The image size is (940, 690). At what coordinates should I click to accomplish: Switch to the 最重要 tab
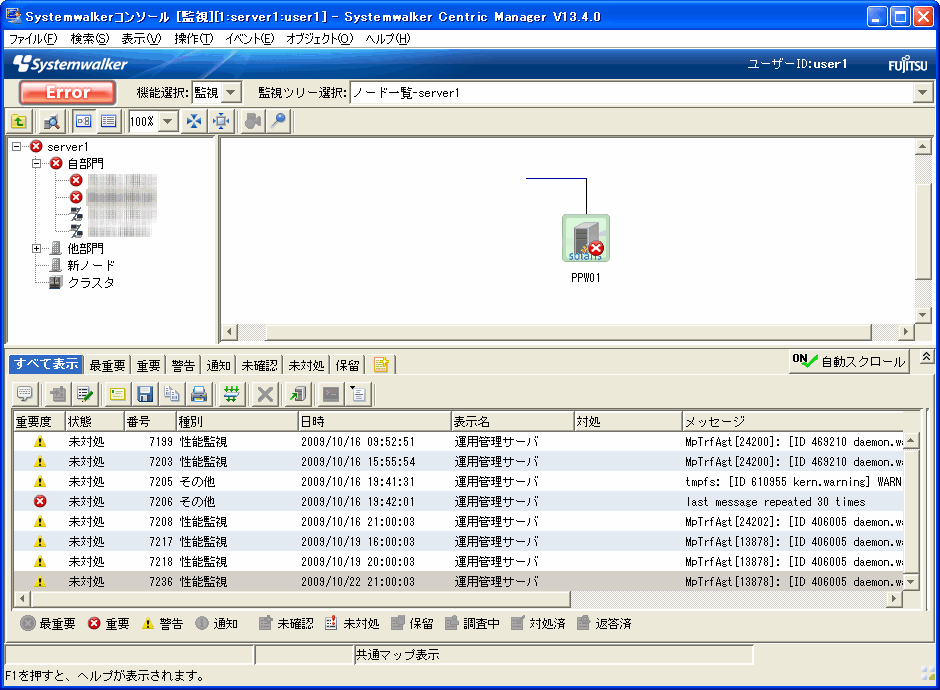(107, 365)
